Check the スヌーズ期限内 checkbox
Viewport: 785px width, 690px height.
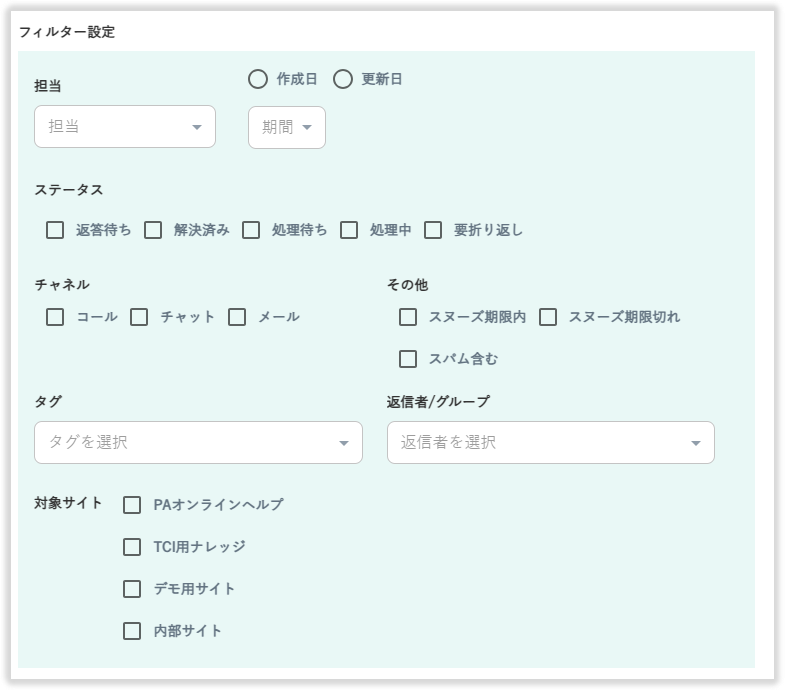pyautogui.click(x=408, y=317)
